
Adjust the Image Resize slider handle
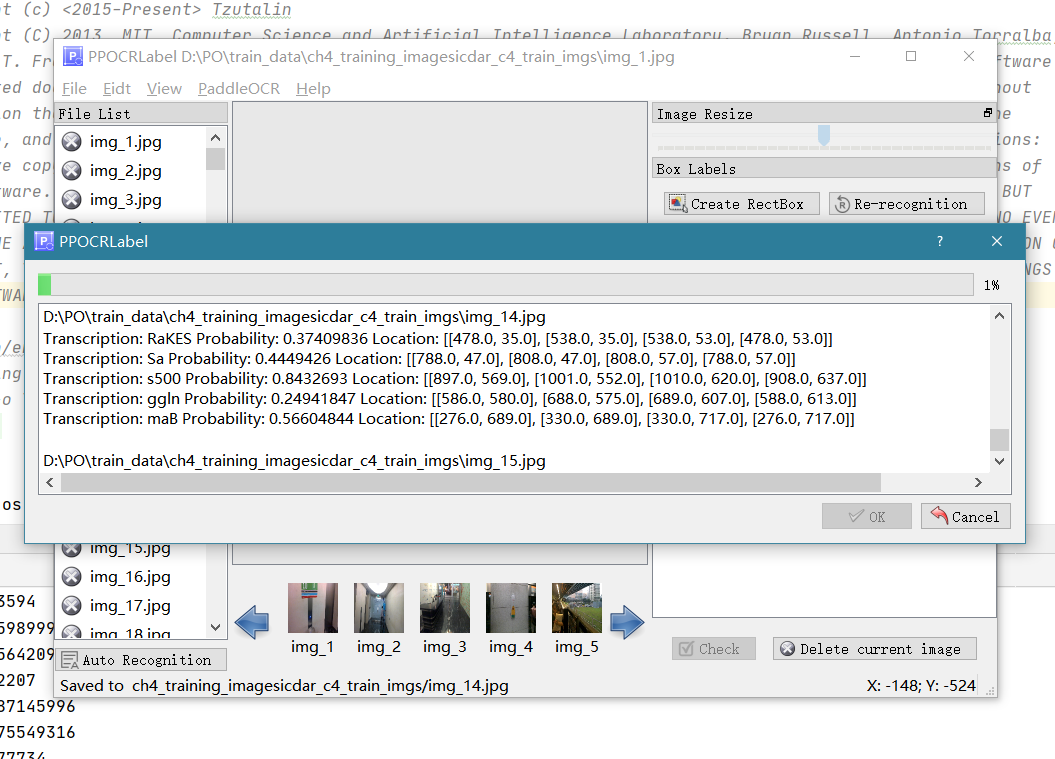point(824,135)
